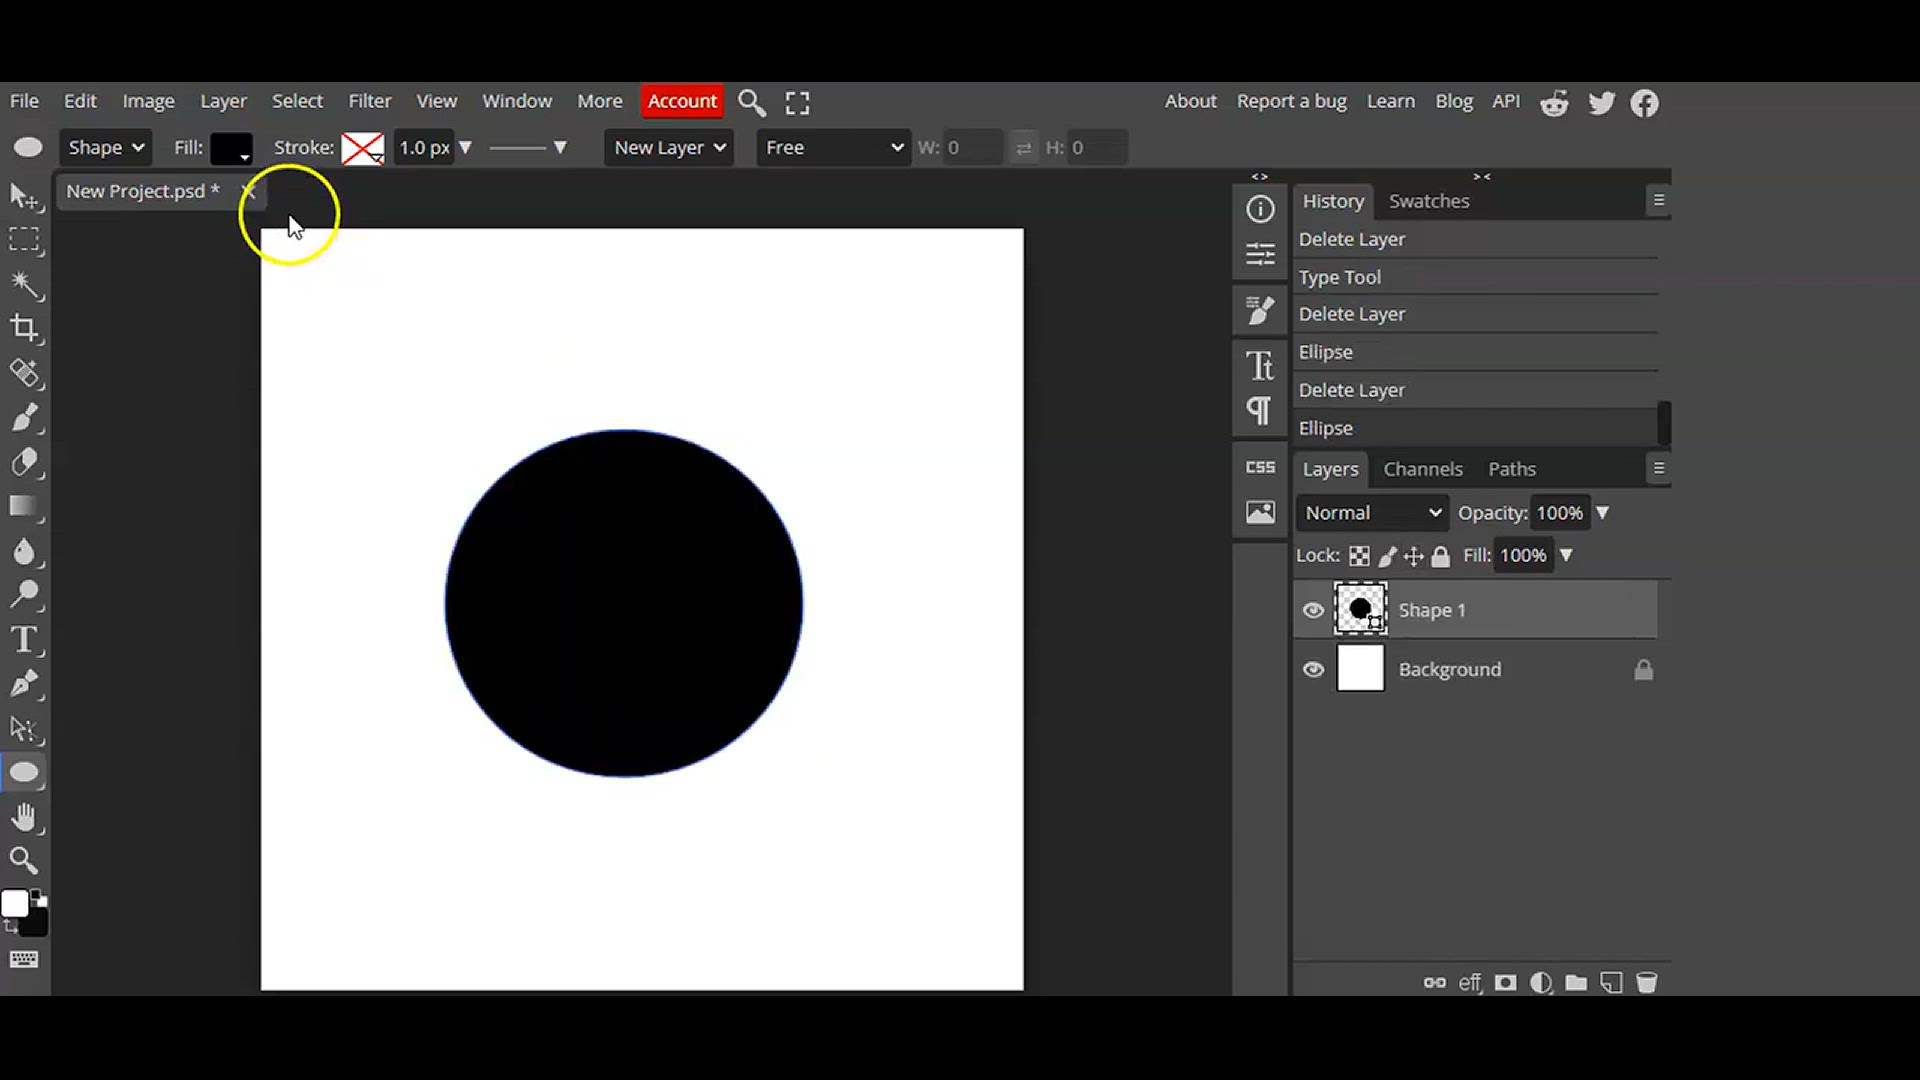Viewport: 1920px width, 1080px height.
Task: Open the Normal blend mode dropdown
Action: [1372, 513]
